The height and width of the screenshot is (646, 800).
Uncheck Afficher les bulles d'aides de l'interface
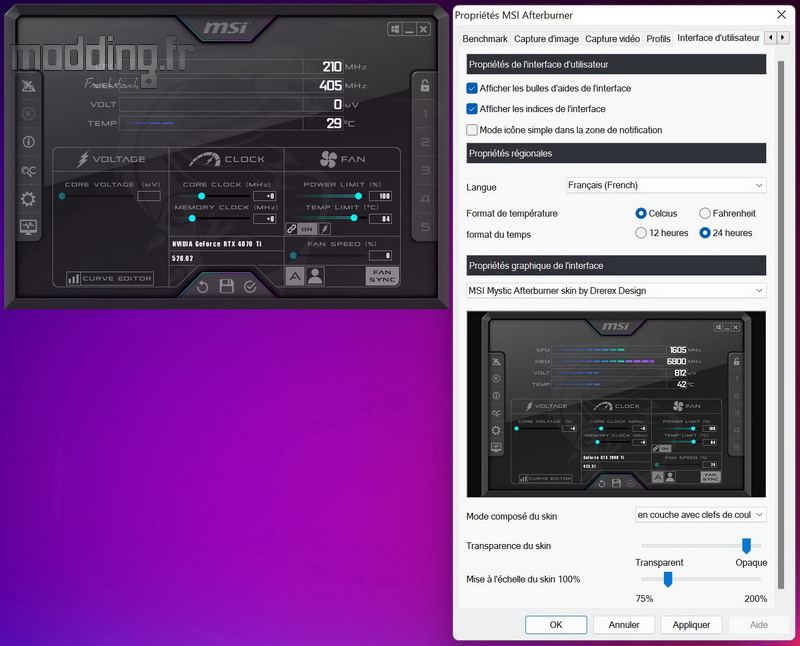point(472,88)
